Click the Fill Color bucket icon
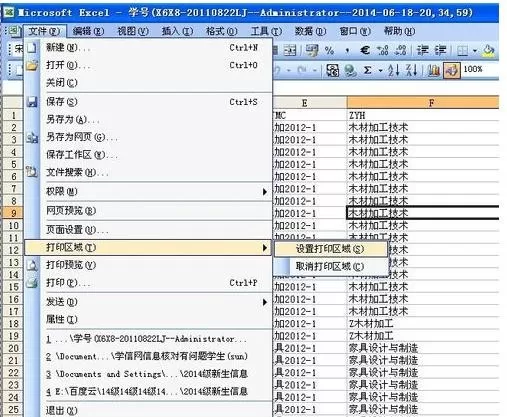This screenshot has width=507, height=417. (x=489, y=51)
